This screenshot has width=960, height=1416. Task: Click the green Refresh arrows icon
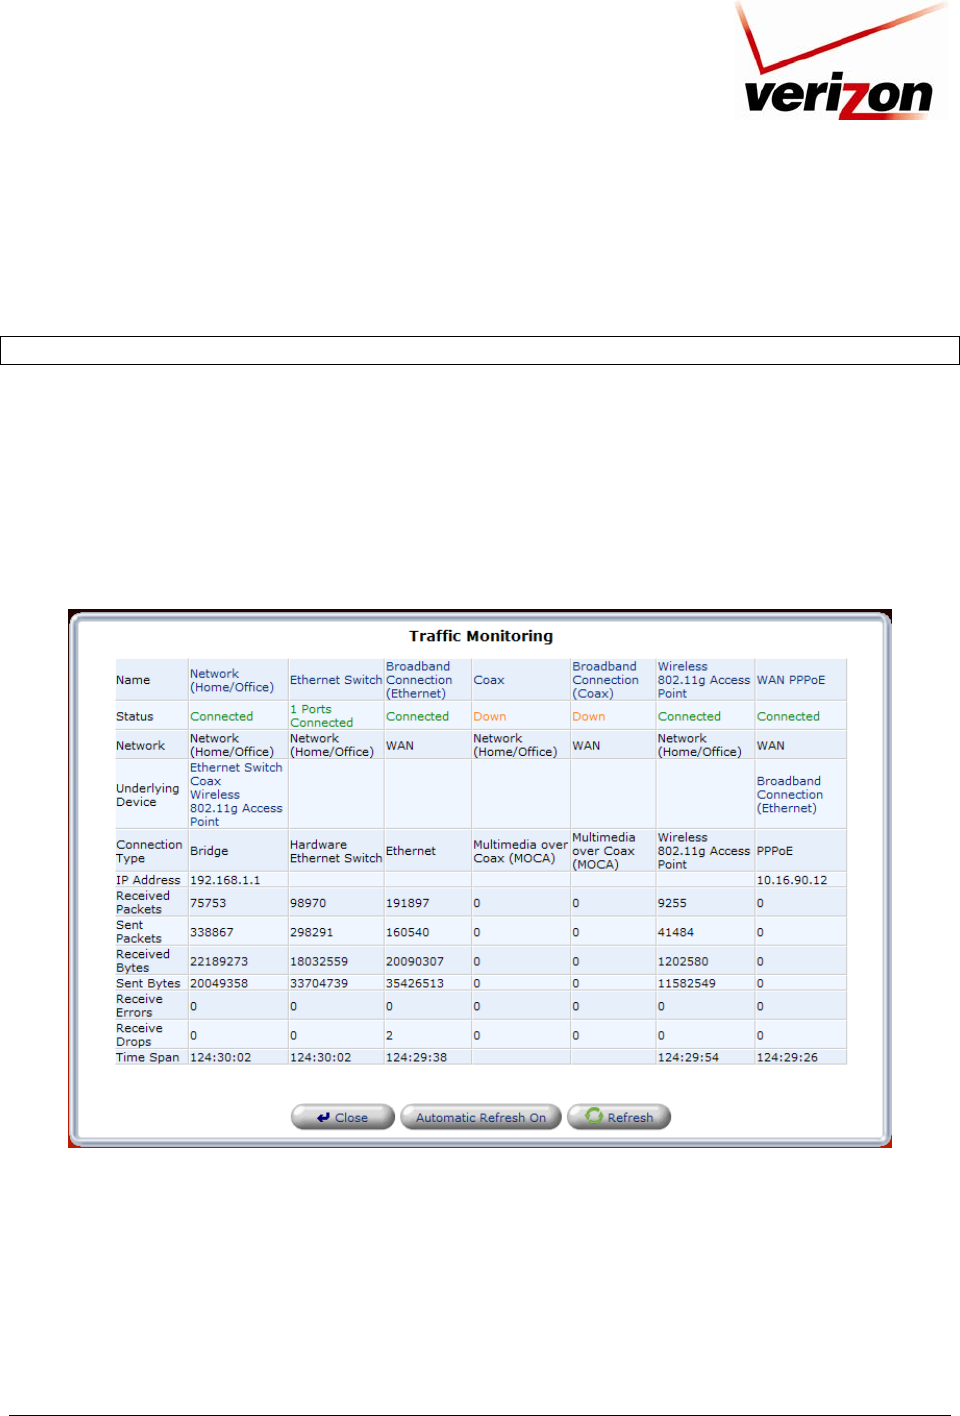tap(594, 1116)
